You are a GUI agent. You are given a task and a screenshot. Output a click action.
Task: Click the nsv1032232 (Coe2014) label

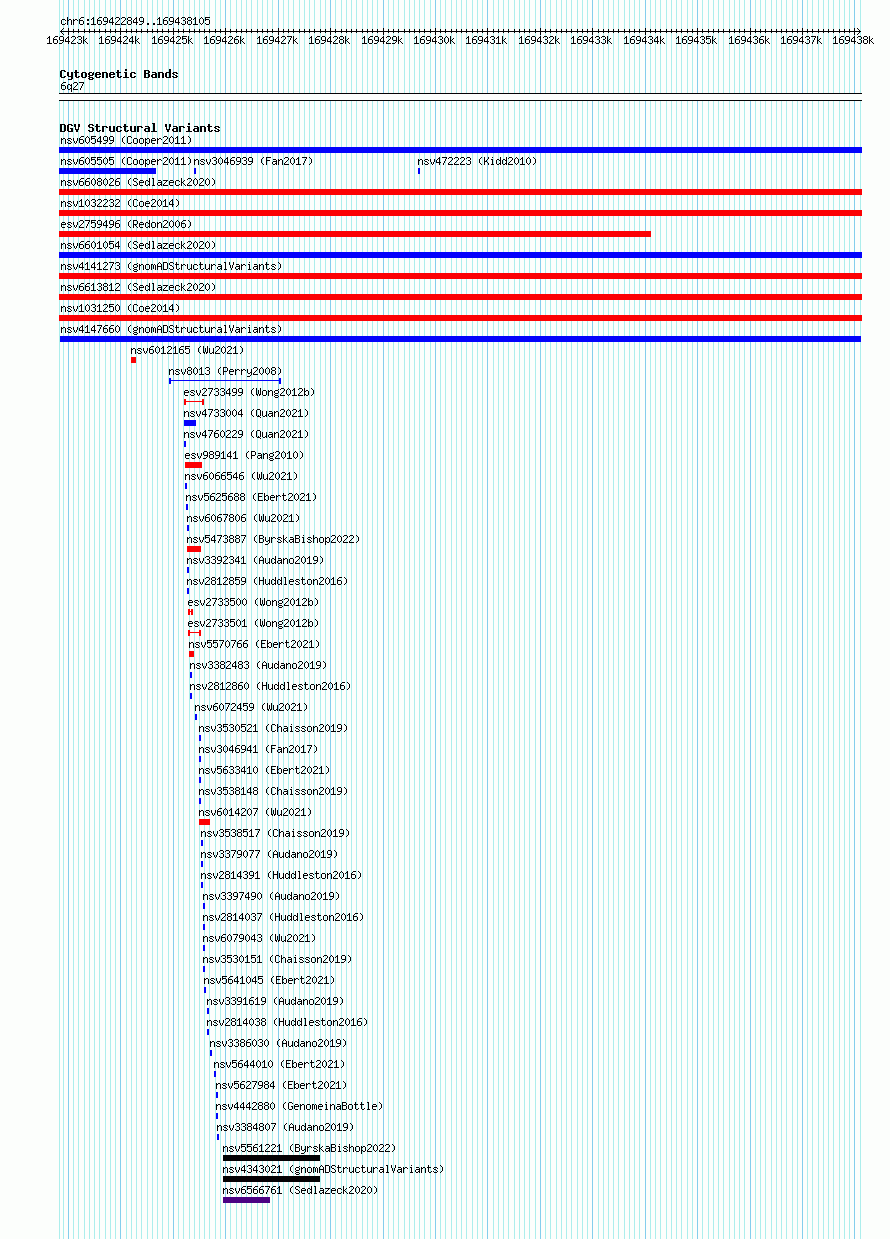click(x=119, y=203)
